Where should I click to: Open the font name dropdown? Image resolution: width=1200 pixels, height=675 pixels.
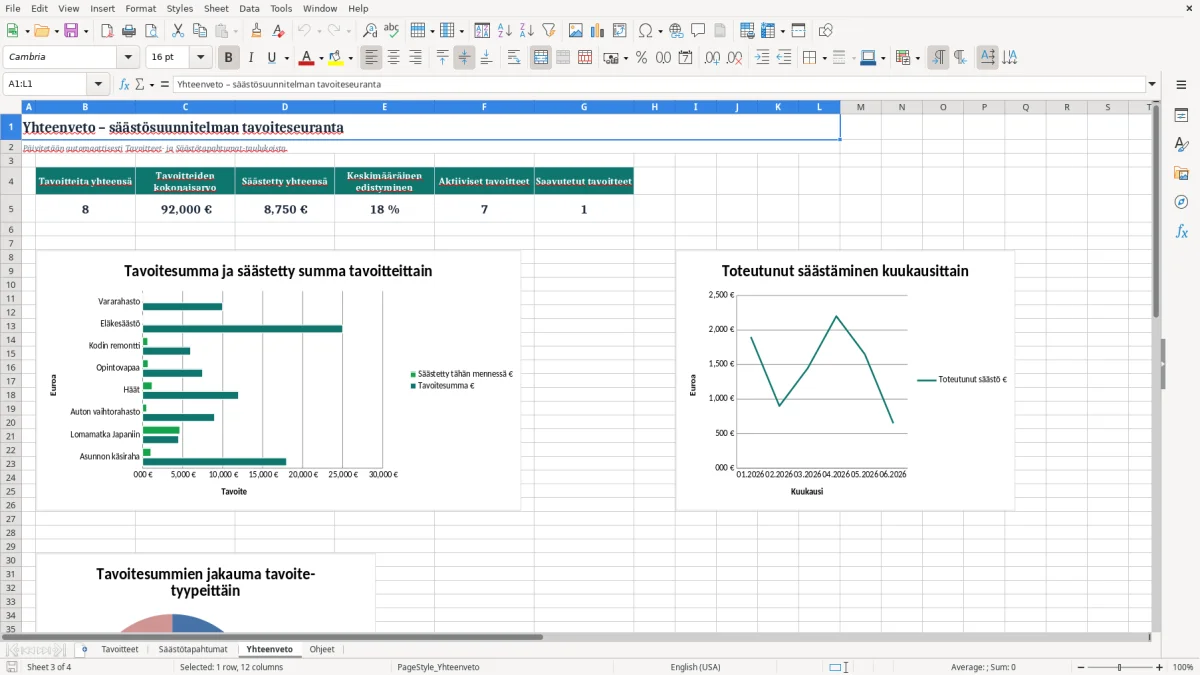click(x=130, y=57)
